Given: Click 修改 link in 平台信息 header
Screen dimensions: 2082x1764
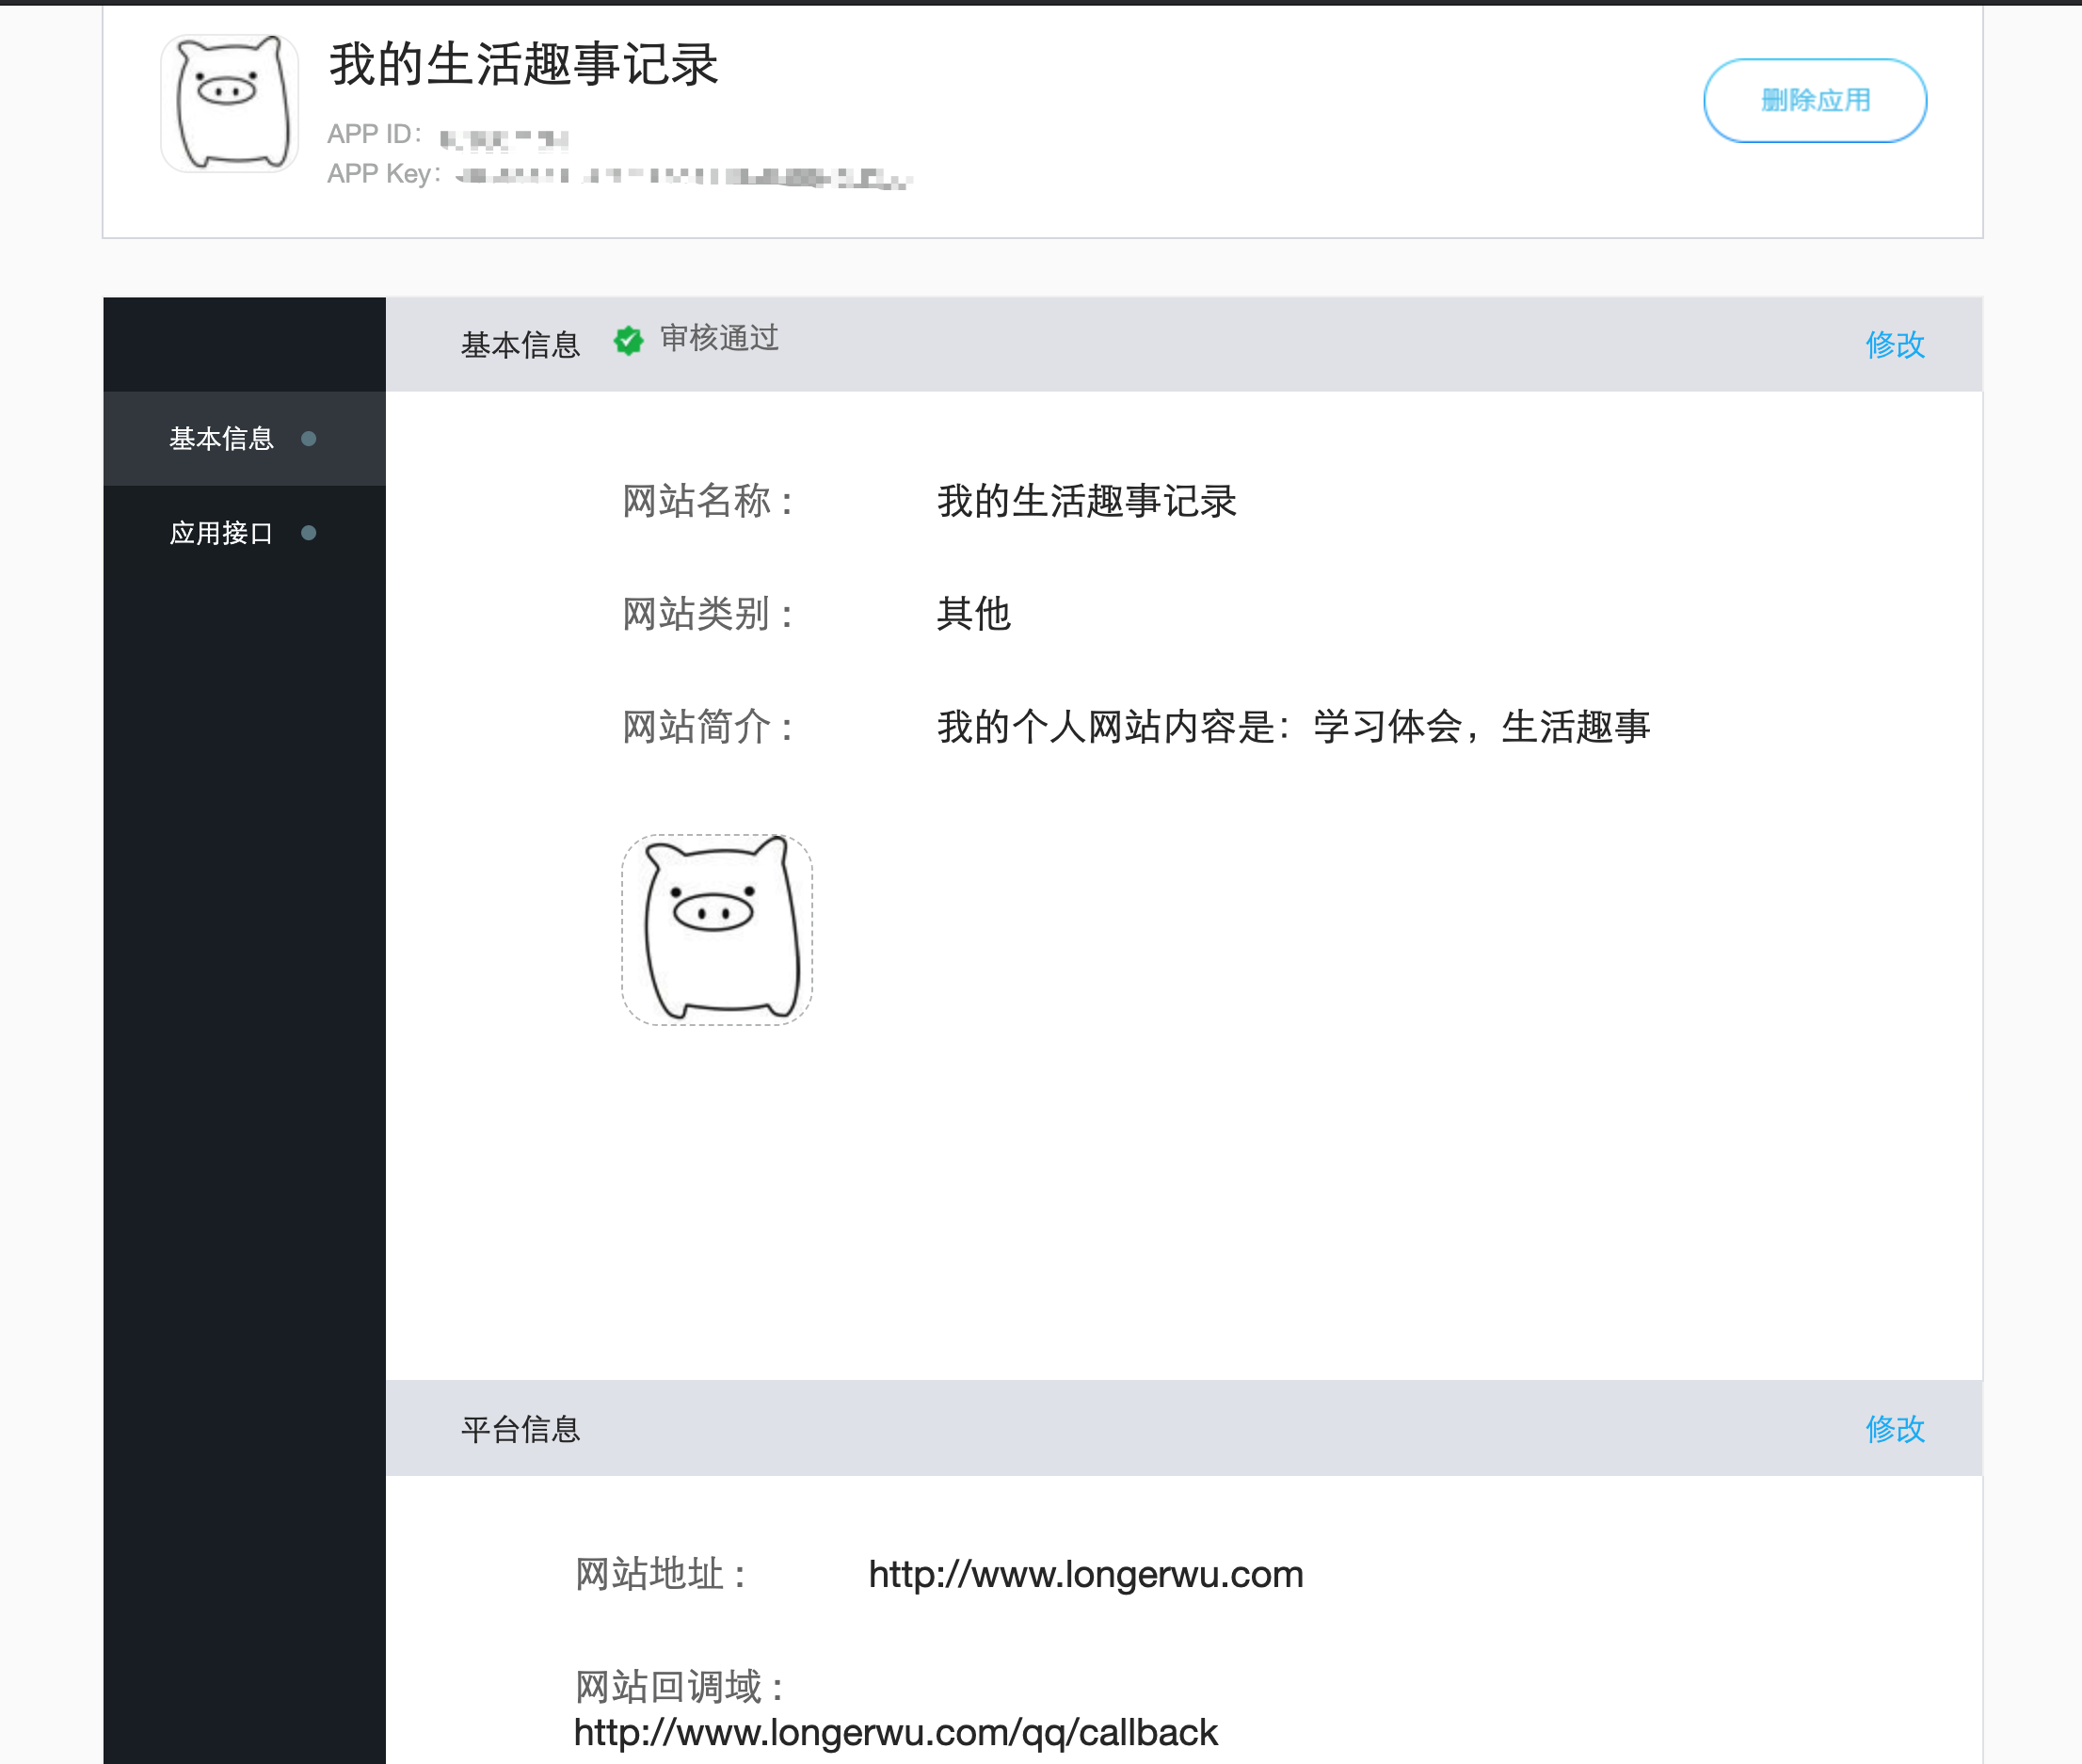Looking at the screenshot, I should 1894,1428.
